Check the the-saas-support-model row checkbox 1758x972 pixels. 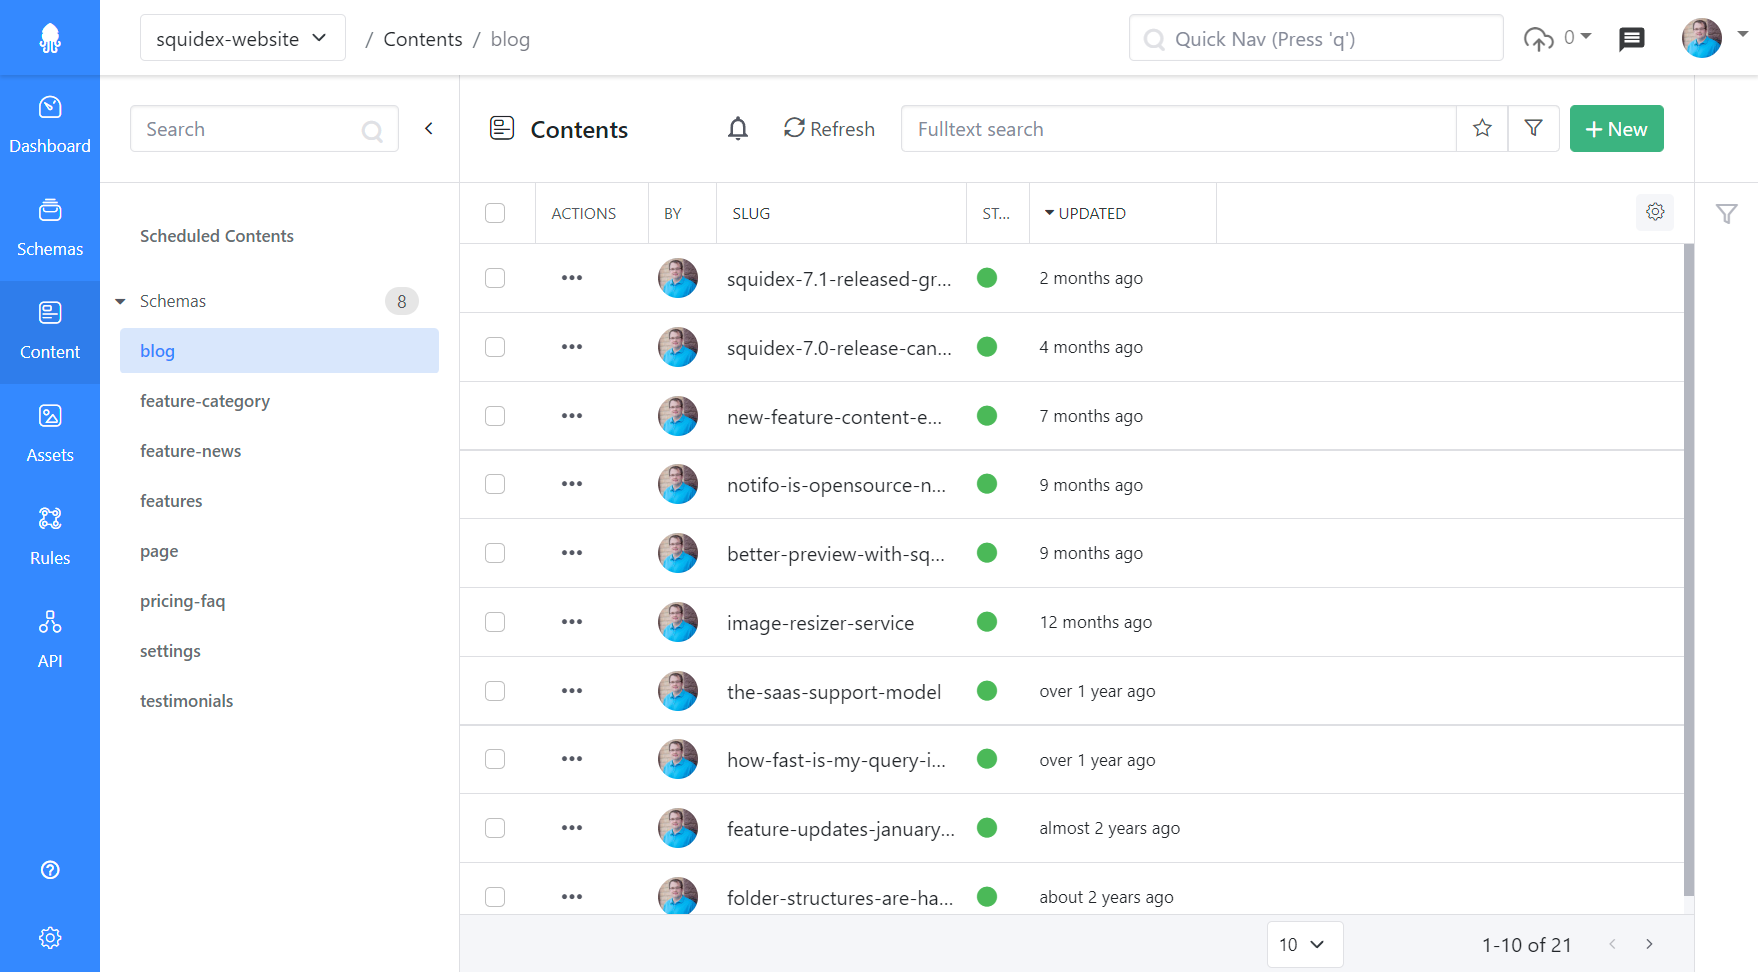tap(495, 691)
